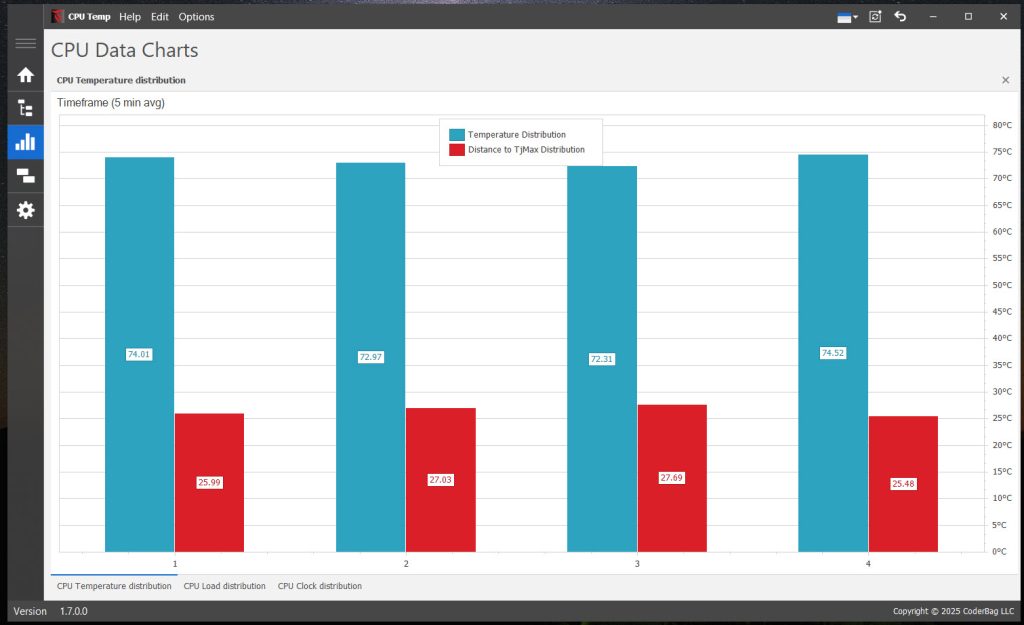Switch to CPU Clock distribution tab
1024x625 pixels.
[320, 586]
